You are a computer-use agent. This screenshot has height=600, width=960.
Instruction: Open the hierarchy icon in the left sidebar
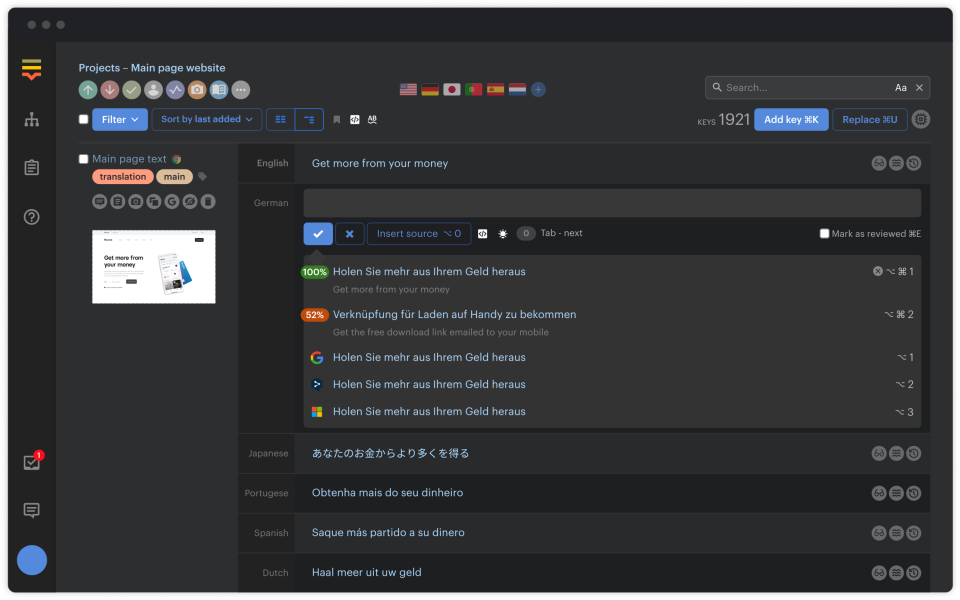tap(32, 119)
